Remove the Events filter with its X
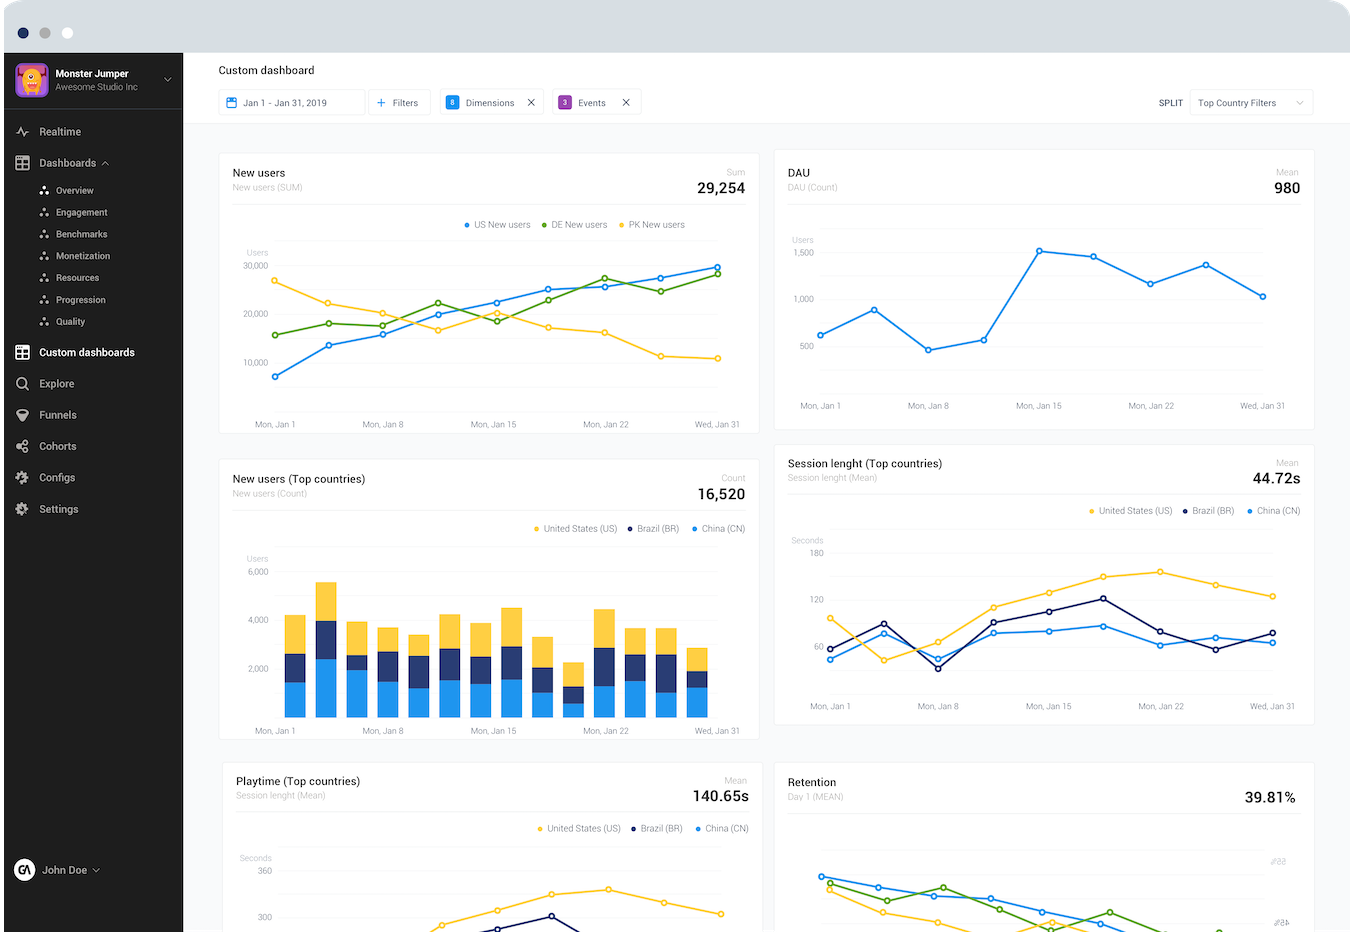This screenshot has height=932, width=1350. 626,102
